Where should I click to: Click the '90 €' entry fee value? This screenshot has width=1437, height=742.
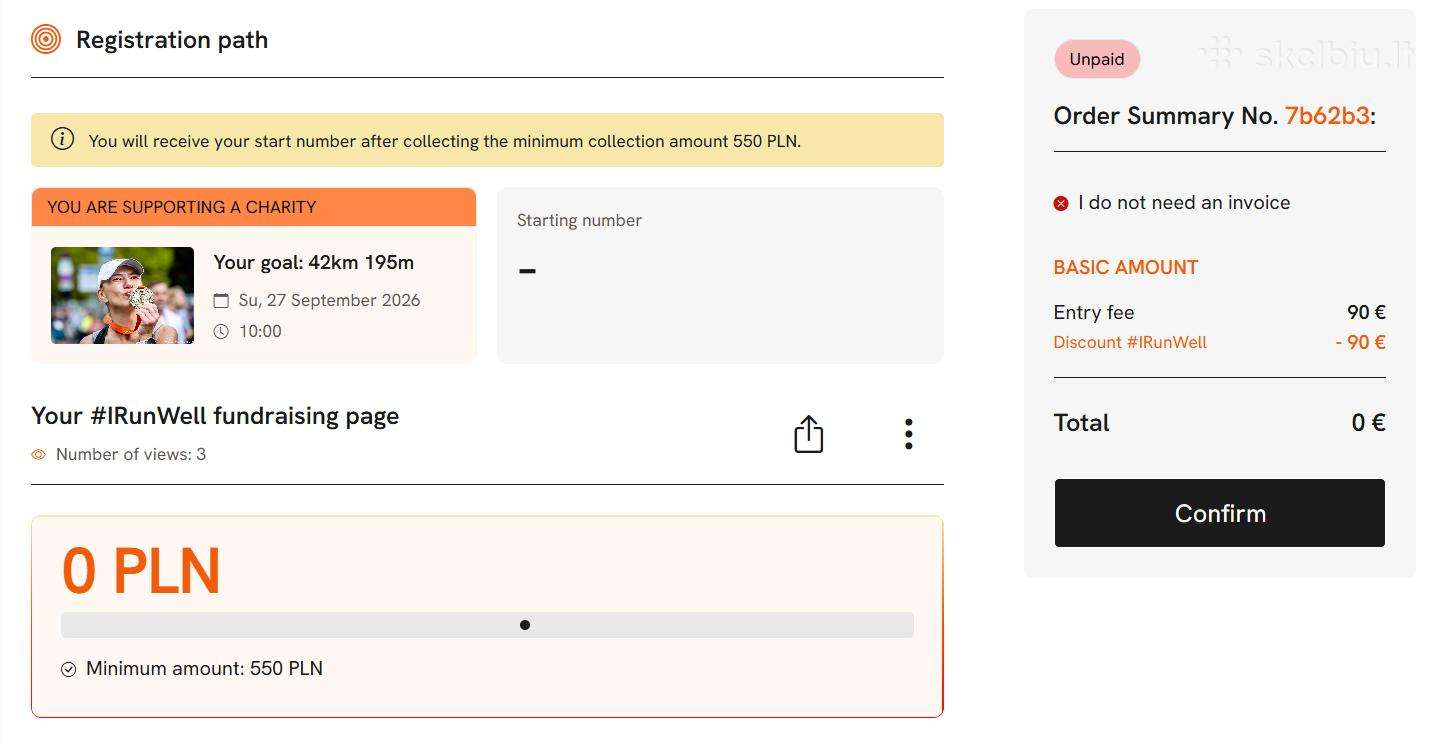click(1366, 313)
